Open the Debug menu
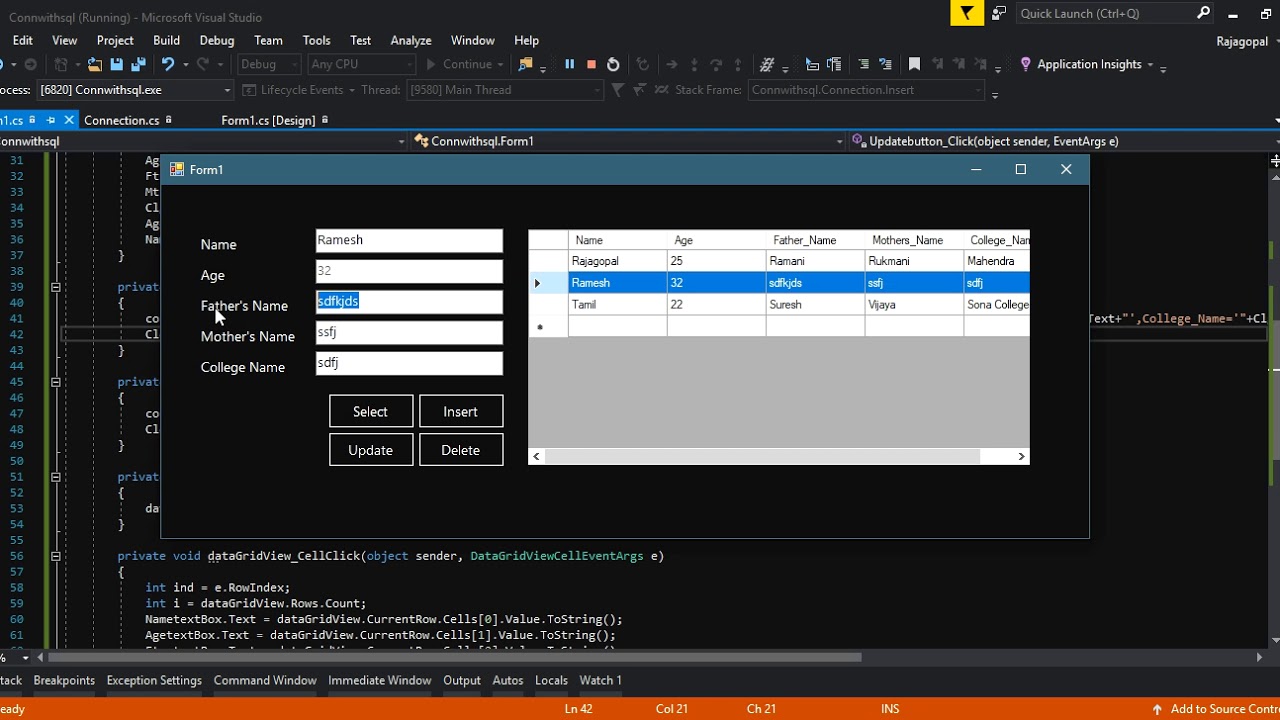The image size is (1280, 720). pyautogui.click(x=217, y=40)
